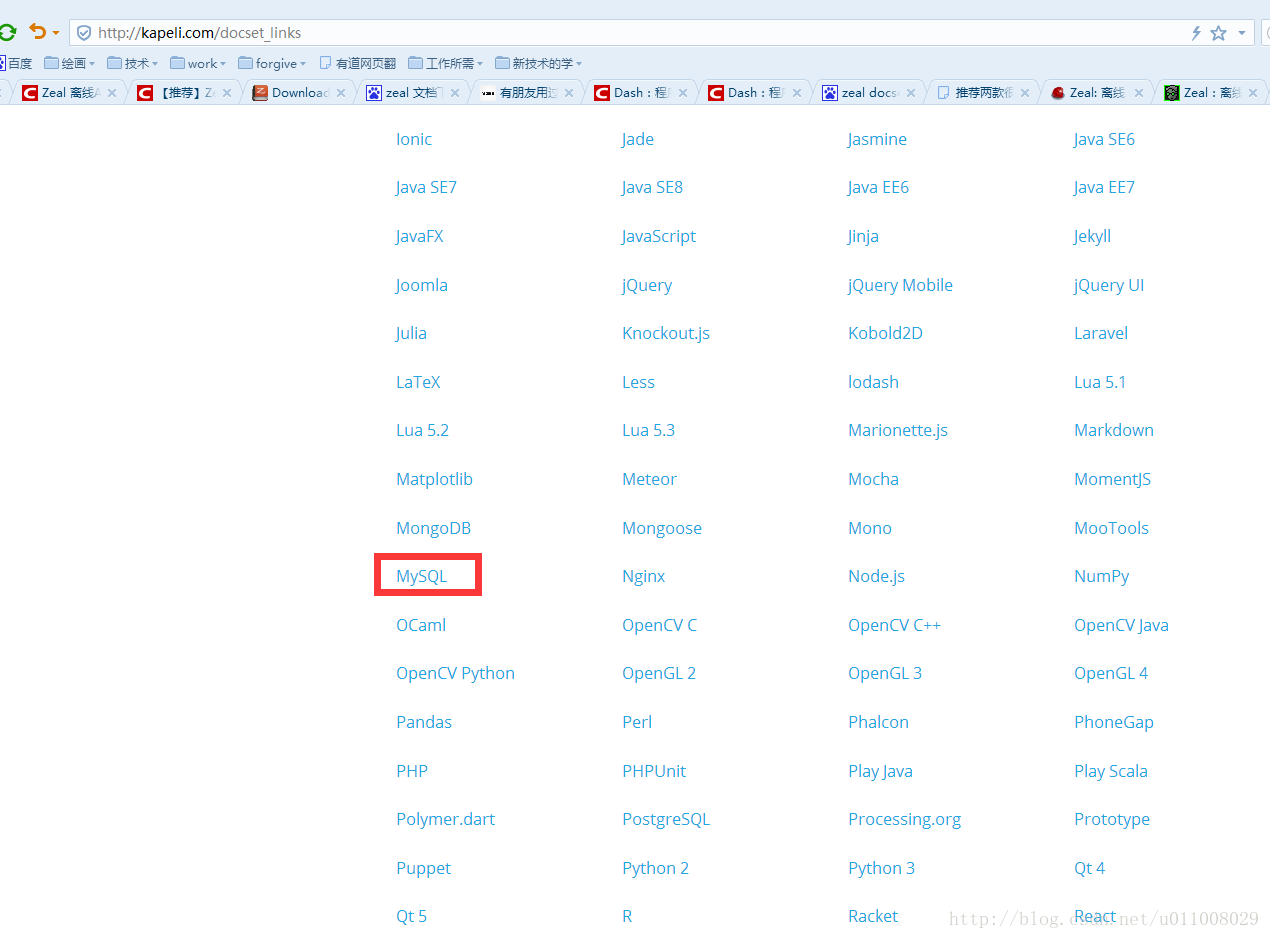Close the 有朋友用过 tab
The height and width of the screenshot is (939, 1270).
coord(569,93)
